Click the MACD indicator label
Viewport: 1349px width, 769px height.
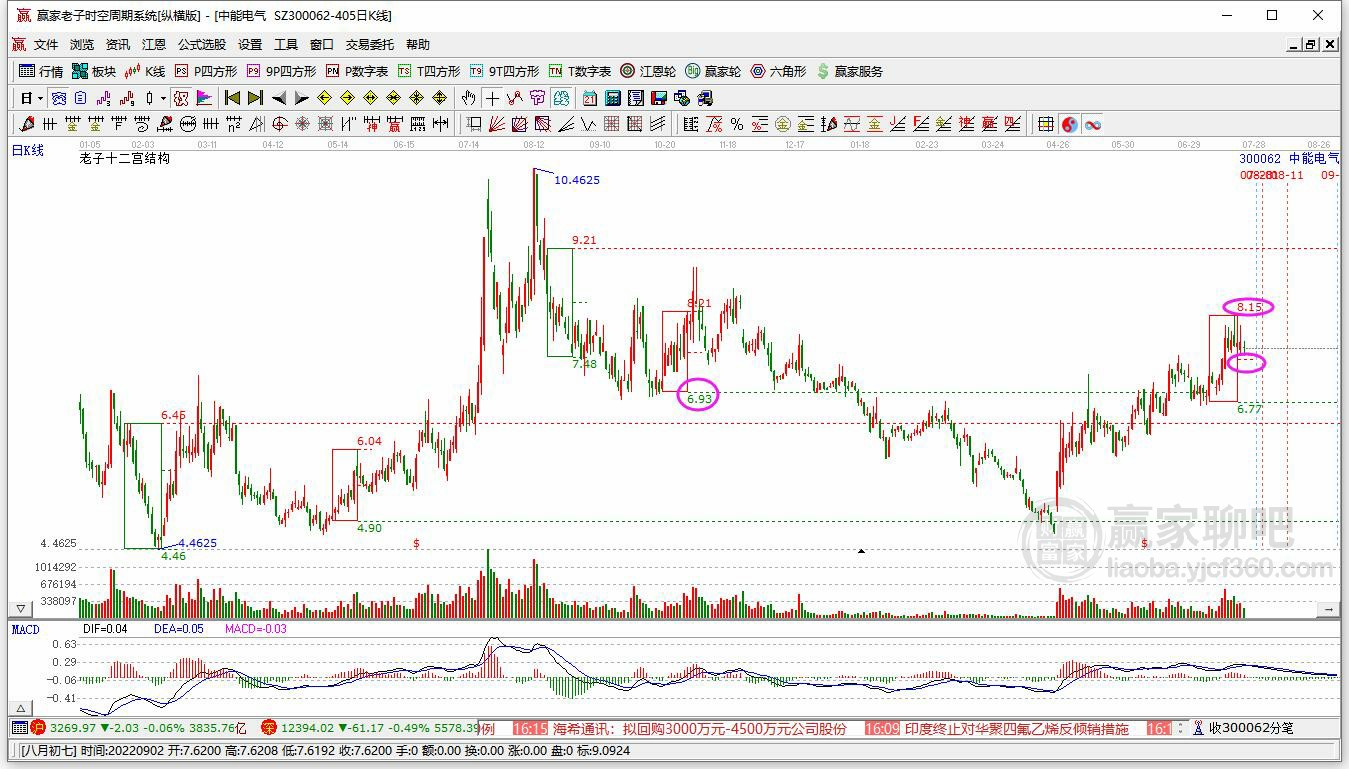25,629
